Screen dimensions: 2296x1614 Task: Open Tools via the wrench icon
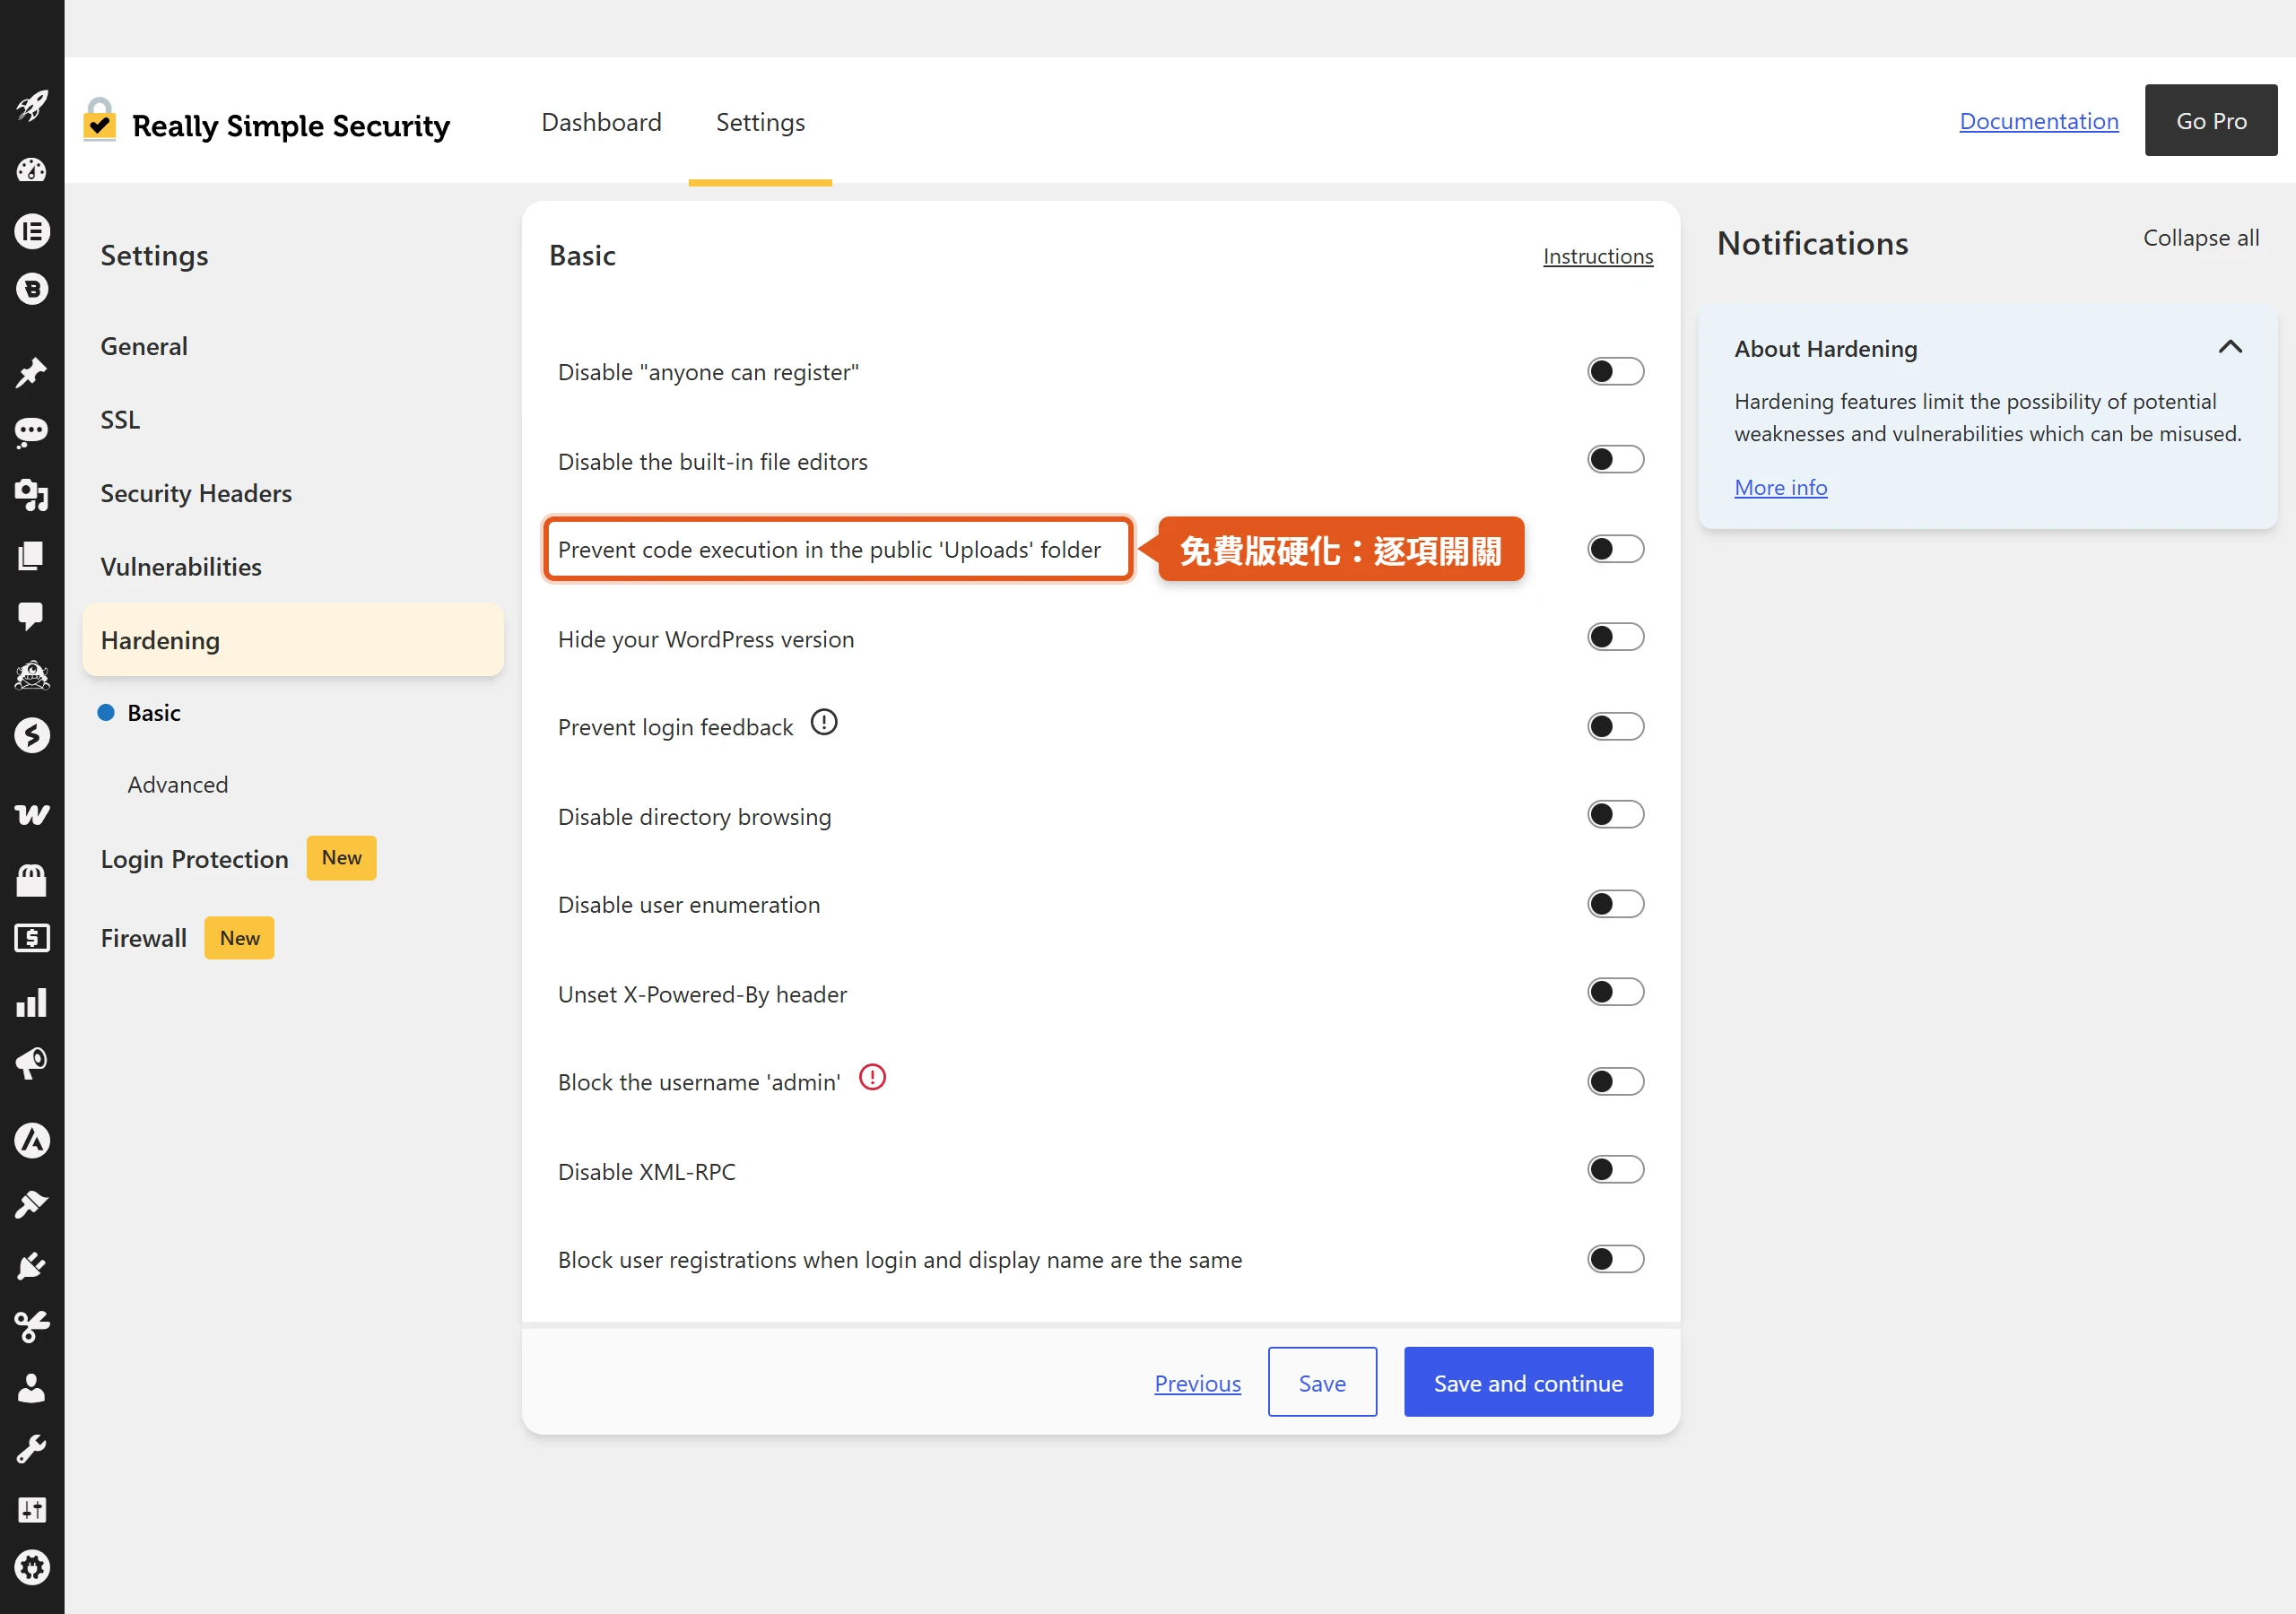(x=32, y=1449)
